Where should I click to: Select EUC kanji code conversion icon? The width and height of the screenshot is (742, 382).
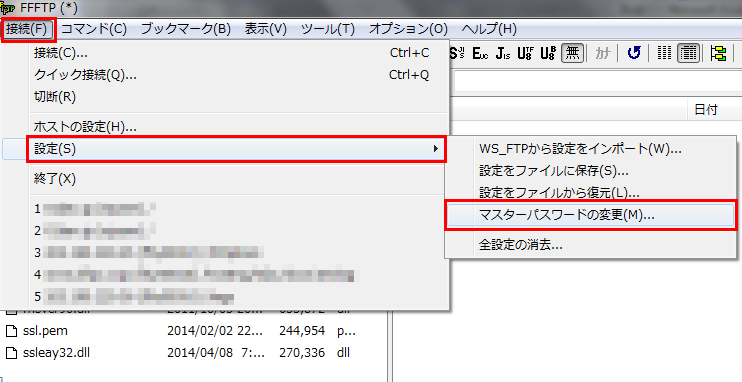coord(480,53)
